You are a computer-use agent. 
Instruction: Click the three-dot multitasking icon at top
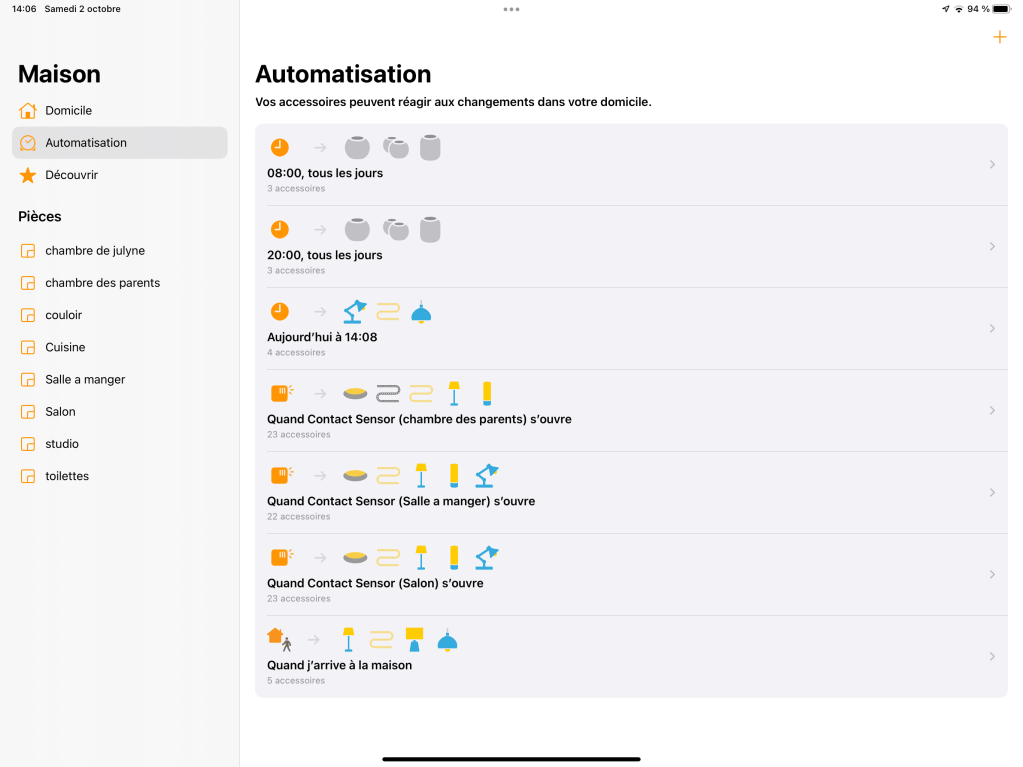511,9
